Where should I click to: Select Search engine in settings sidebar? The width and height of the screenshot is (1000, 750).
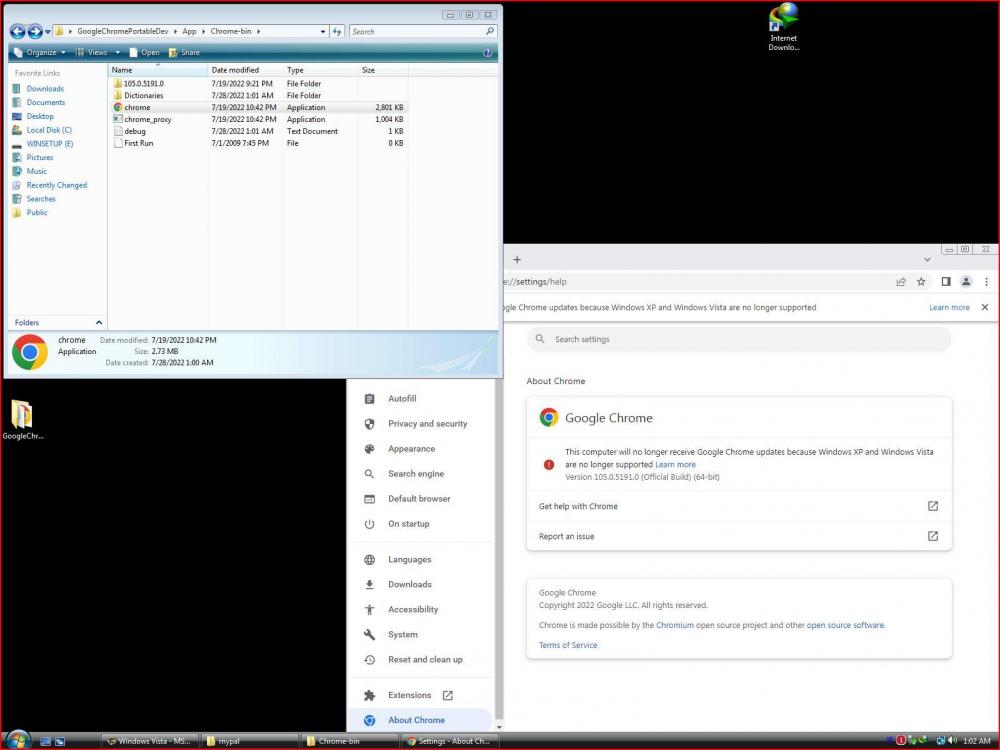[x=416, y=474]
